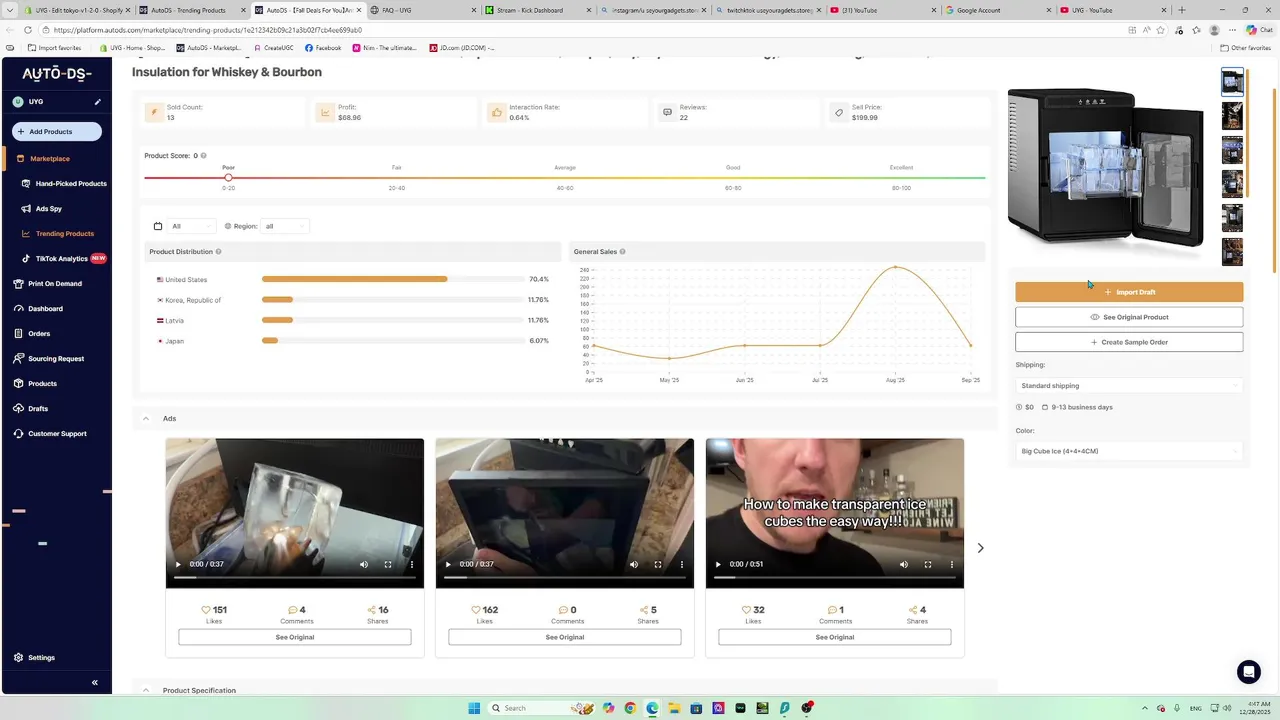Viewport: 1280px width, 720px height.
Task: Open the date range All dropdown
Action: 192,226
